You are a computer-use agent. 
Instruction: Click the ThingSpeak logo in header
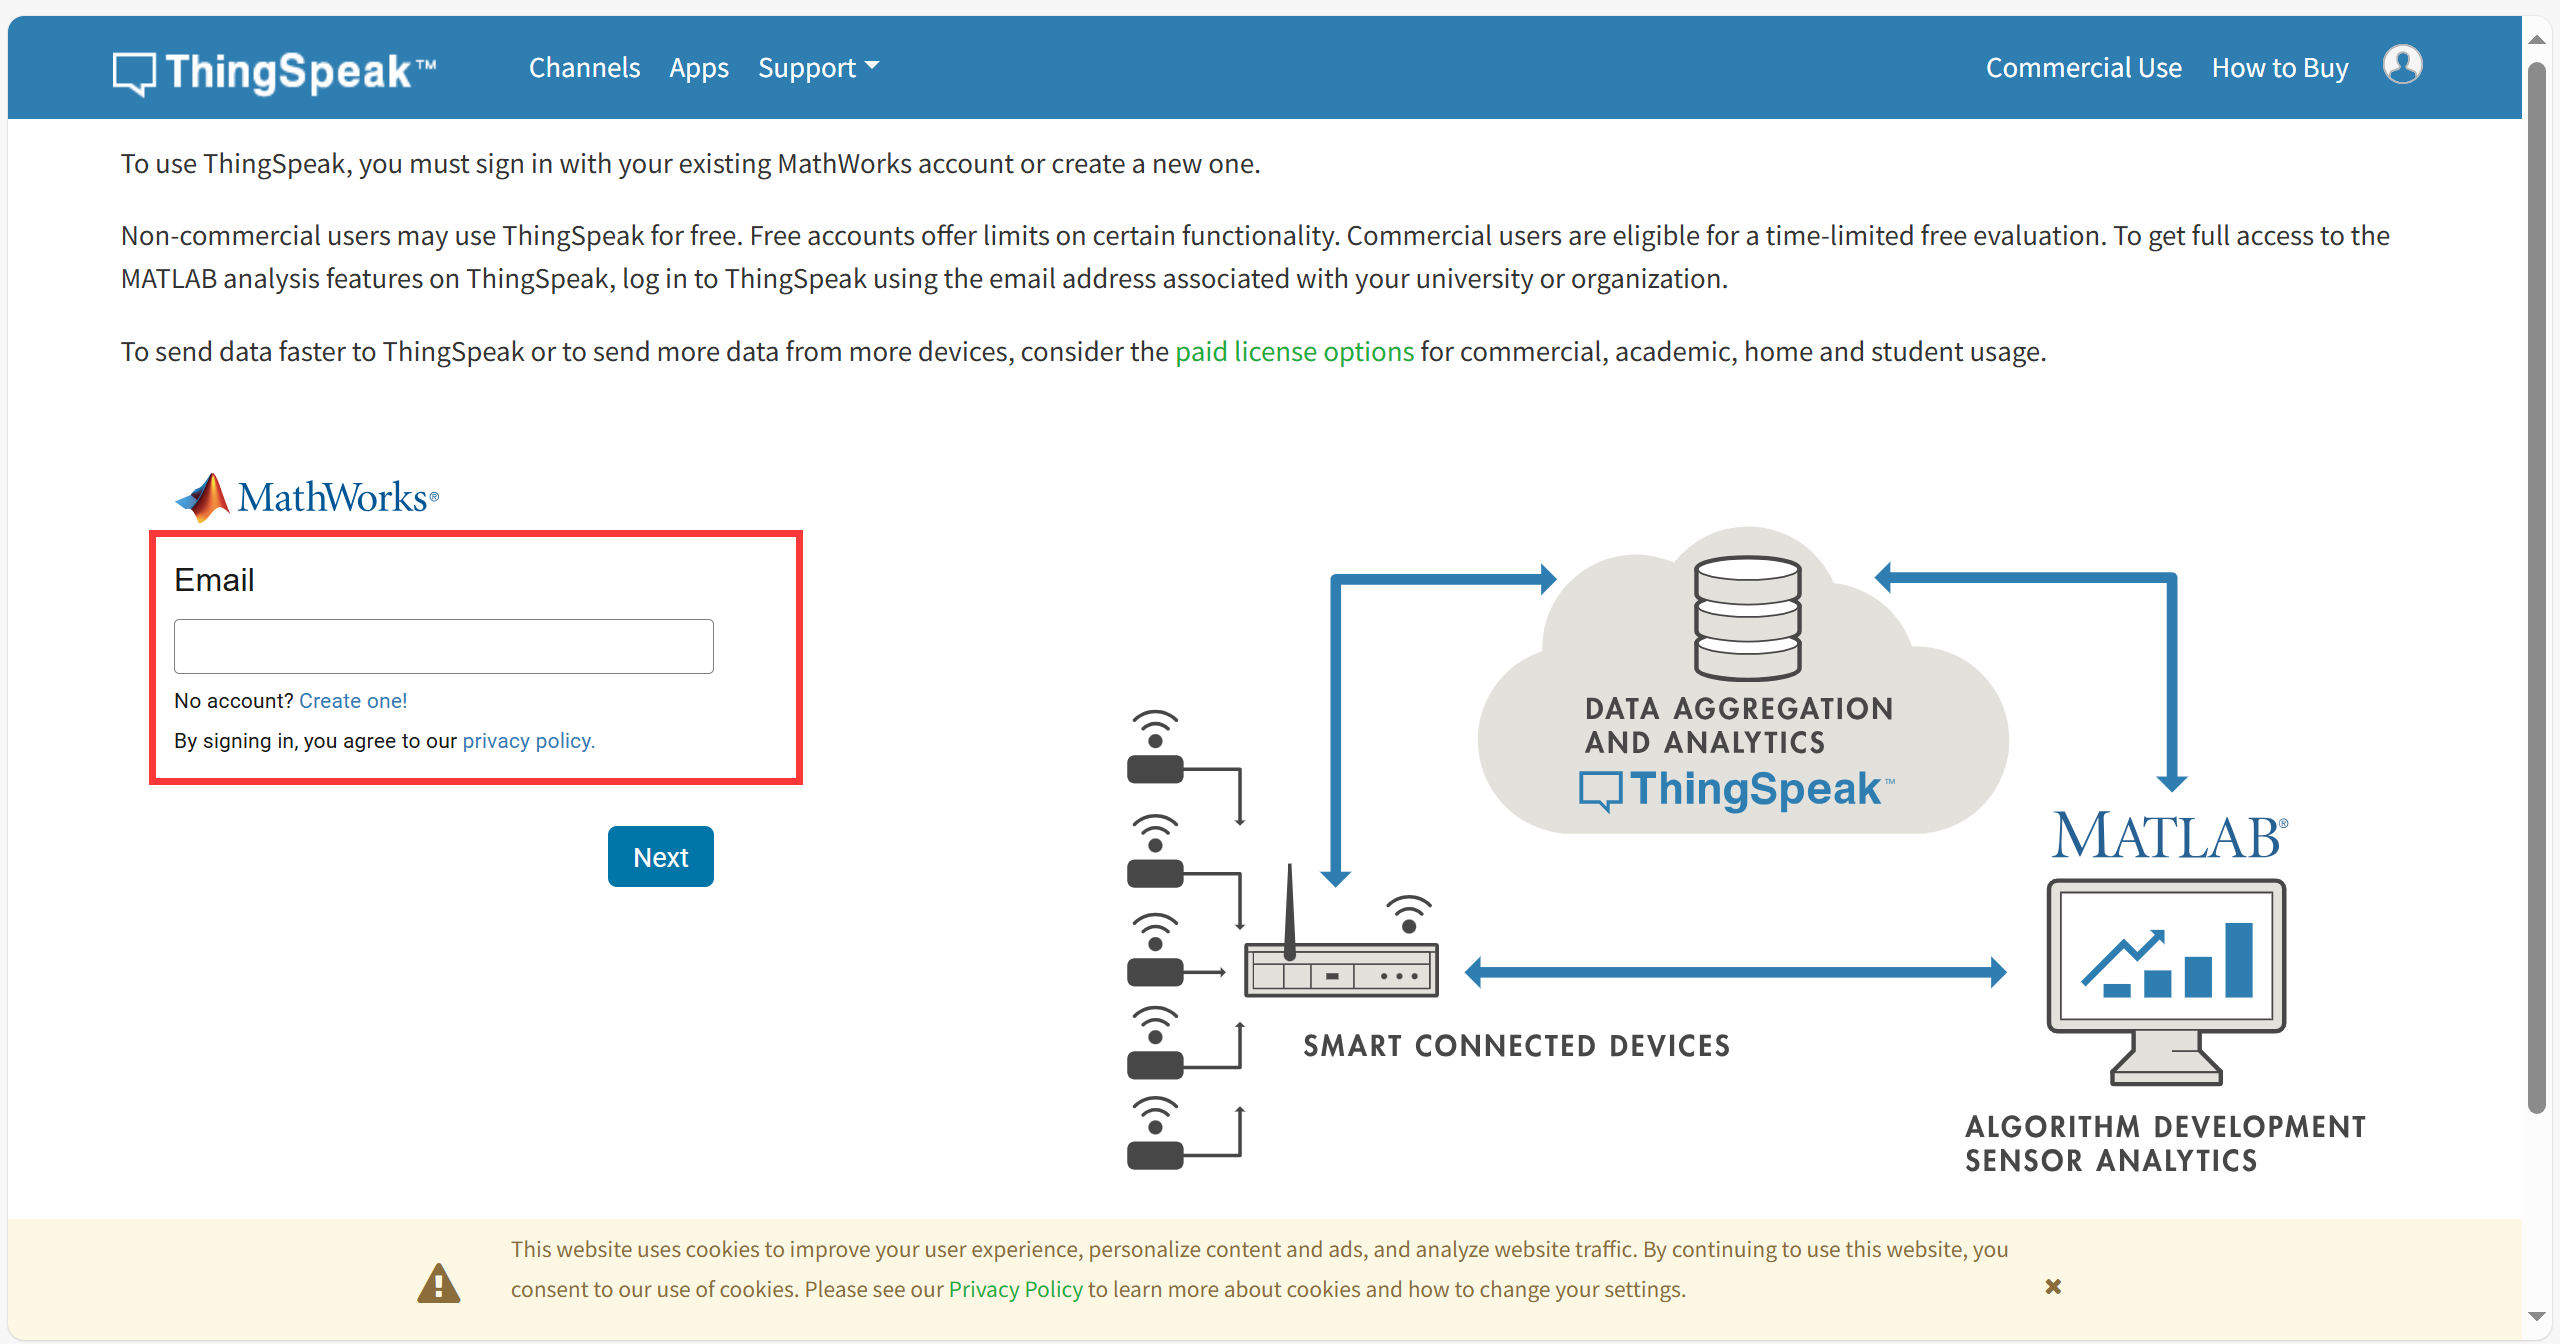coord(275,72)
